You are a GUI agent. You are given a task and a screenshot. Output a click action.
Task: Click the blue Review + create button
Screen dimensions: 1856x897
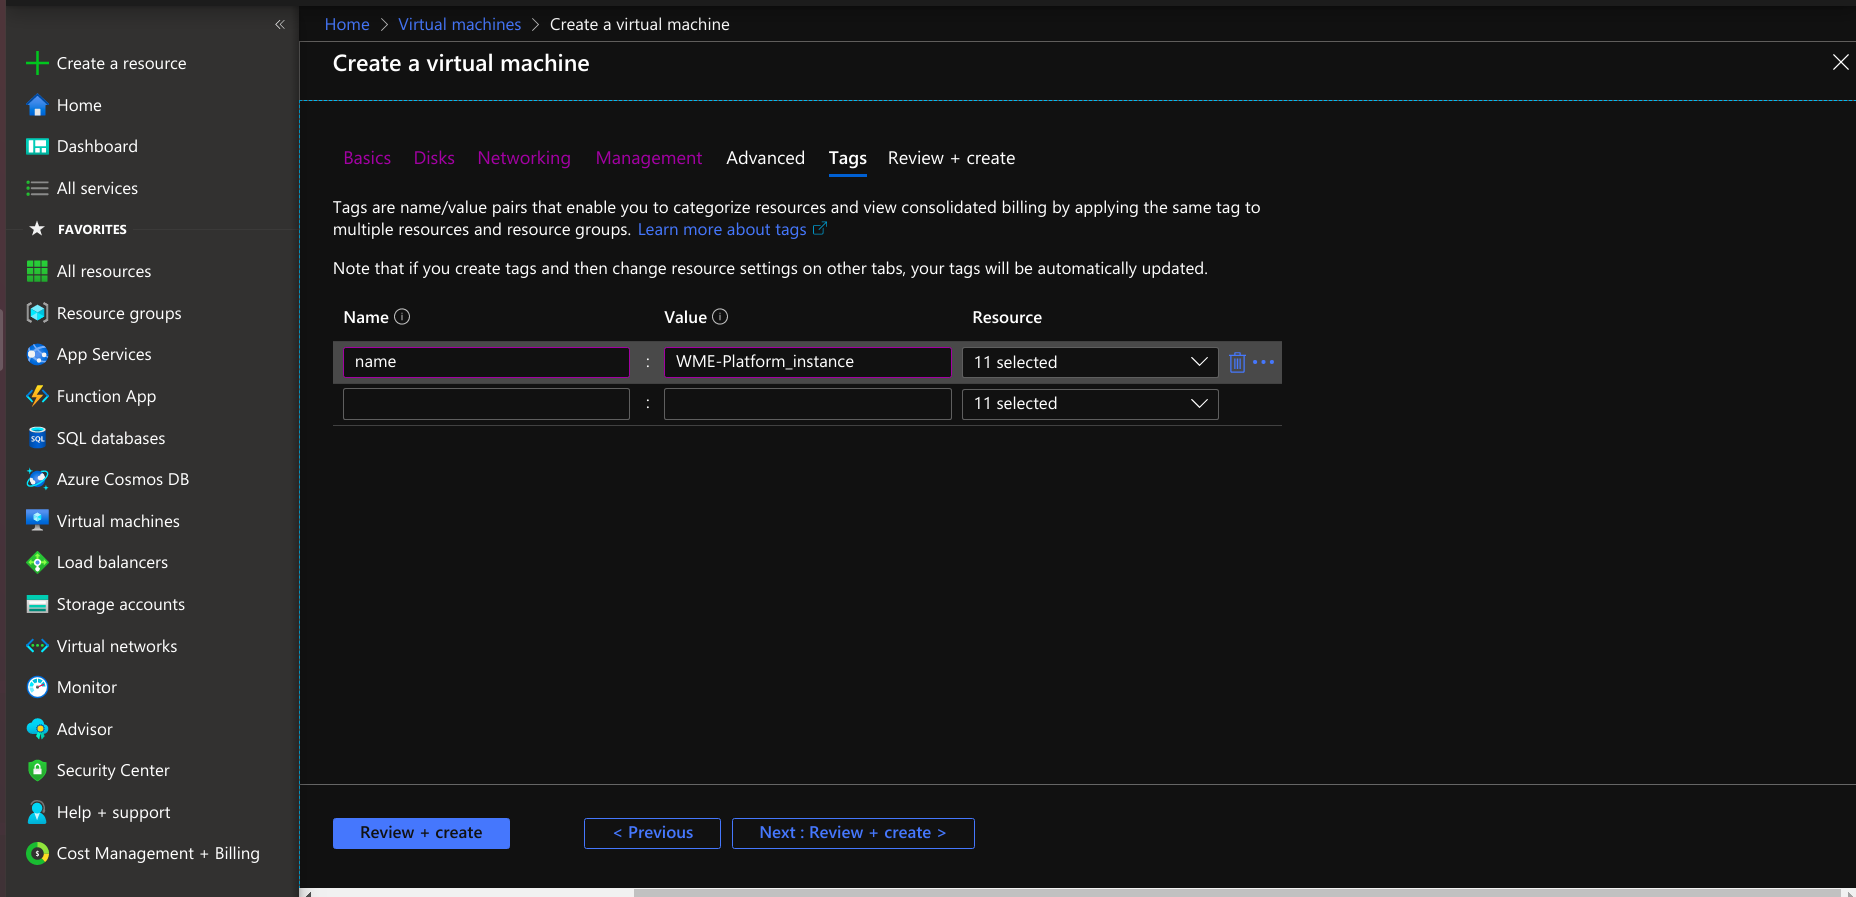pyautogui.click(x=421, y=833)
